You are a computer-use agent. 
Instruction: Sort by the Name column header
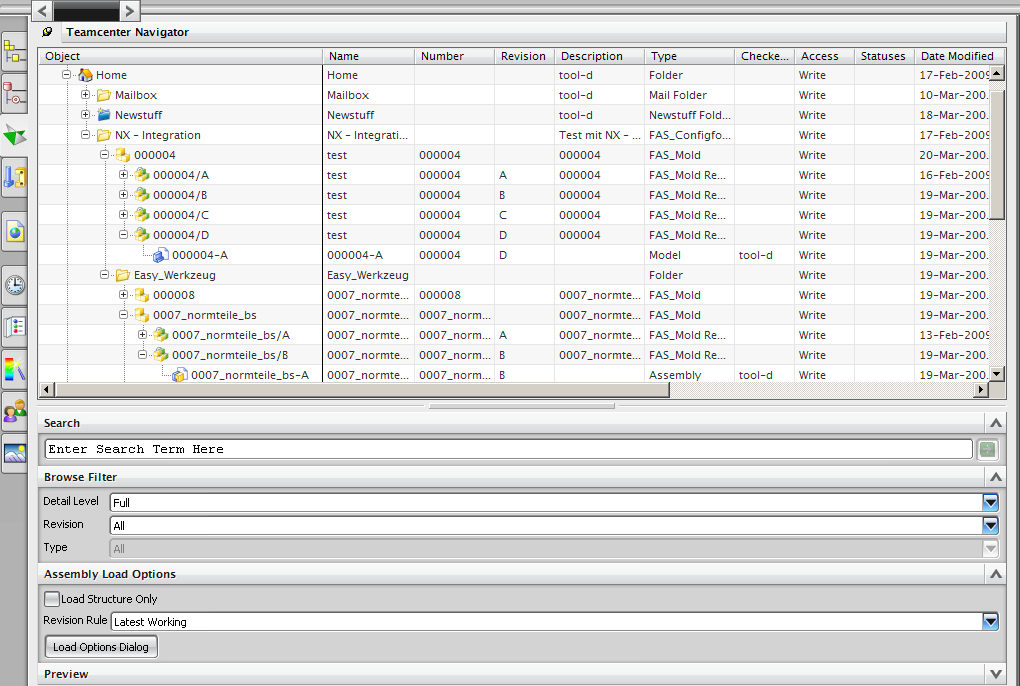(x=368, y=57)
